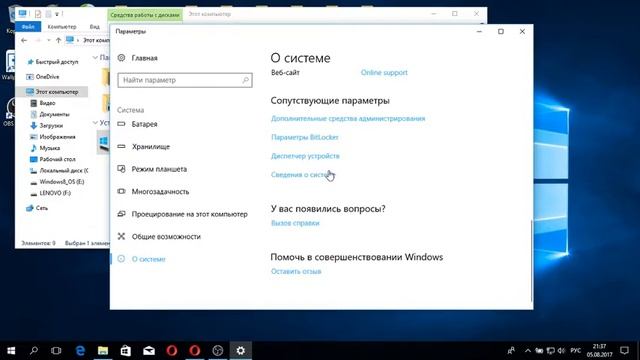Open taskbar search magnifier

pos(34,351)
